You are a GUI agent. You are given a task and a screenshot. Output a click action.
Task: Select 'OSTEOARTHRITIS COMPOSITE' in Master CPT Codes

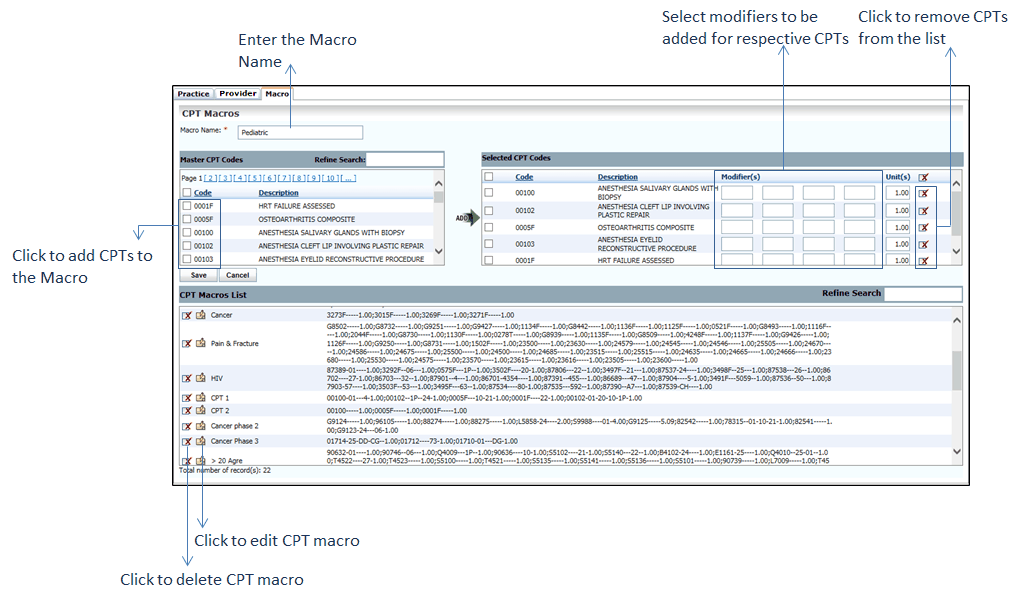307,219
